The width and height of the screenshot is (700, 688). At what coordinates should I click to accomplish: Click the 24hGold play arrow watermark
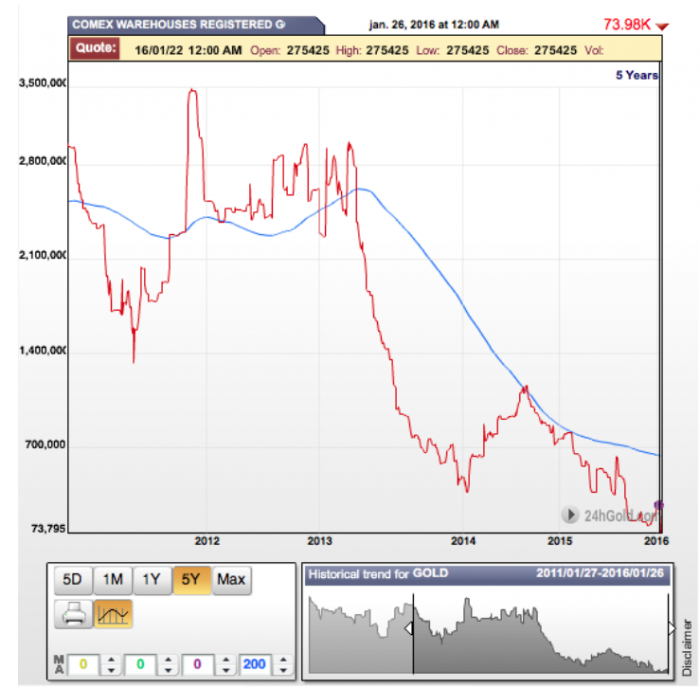click(x=570, y=515)
